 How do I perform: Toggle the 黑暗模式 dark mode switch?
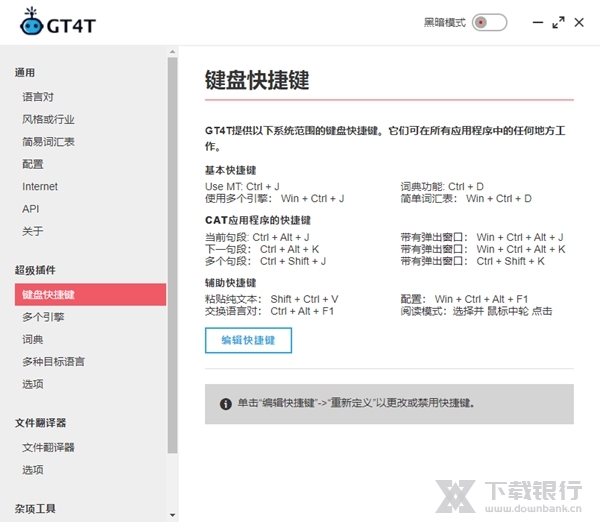pyautogui.click(x=489, y=23)
